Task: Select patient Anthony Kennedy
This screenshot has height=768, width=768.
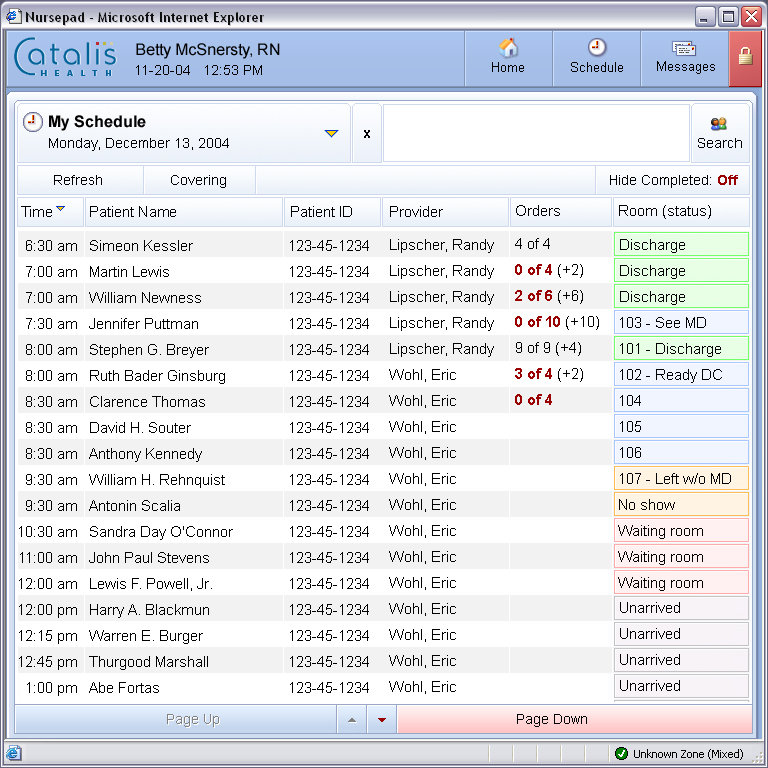Action: coord(145,453)
